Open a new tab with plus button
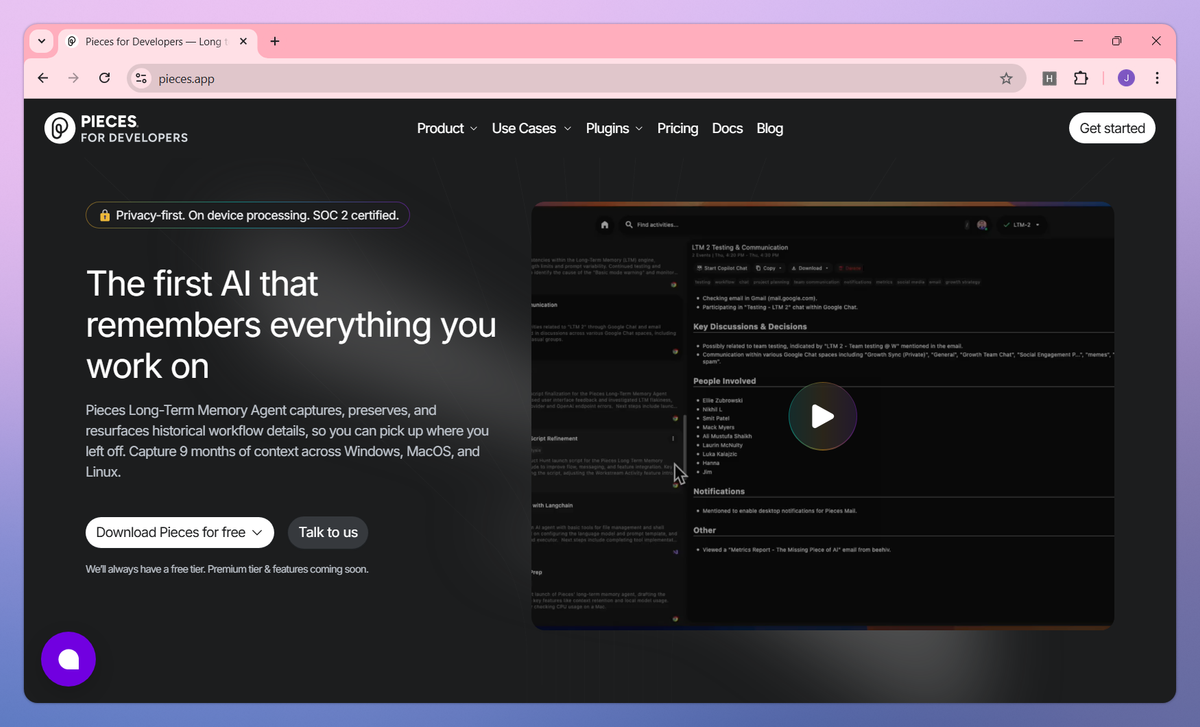1200x727 pixels. coord(275,41)
